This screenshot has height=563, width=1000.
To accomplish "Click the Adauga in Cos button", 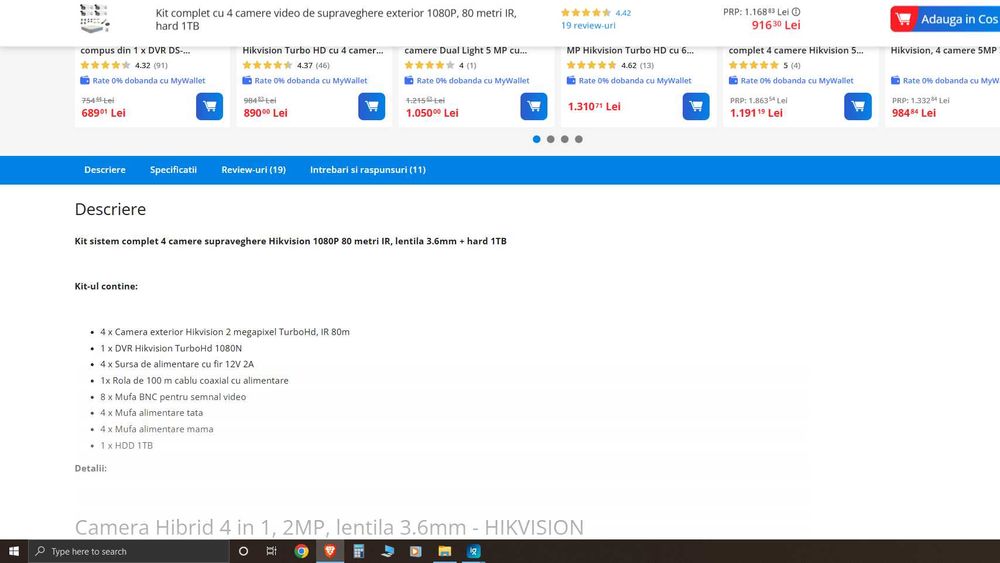I will [x=945, y=19].
